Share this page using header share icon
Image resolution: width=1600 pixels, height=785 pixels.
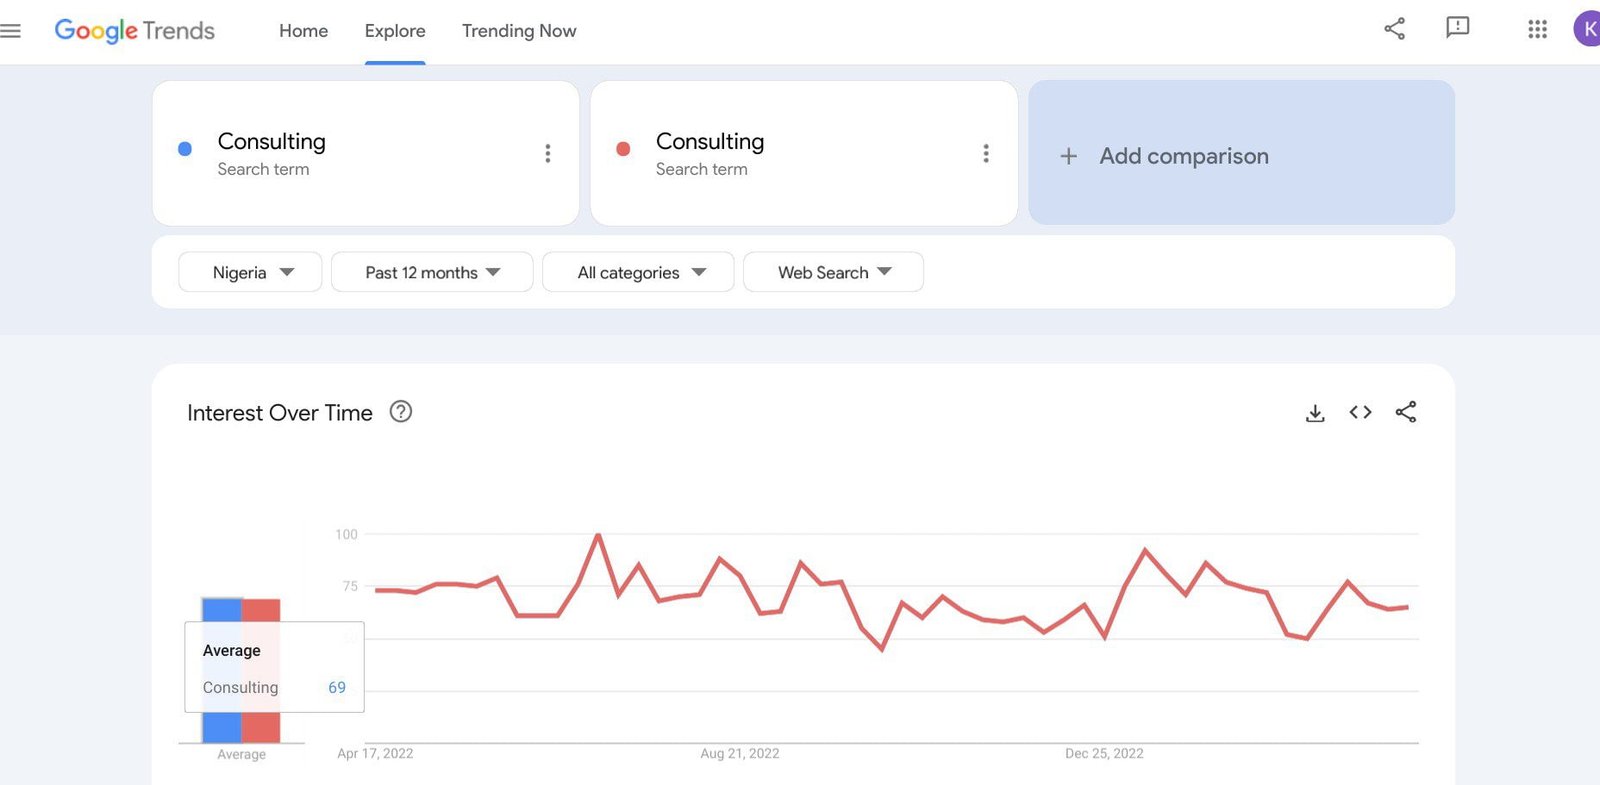[1394, 29]
